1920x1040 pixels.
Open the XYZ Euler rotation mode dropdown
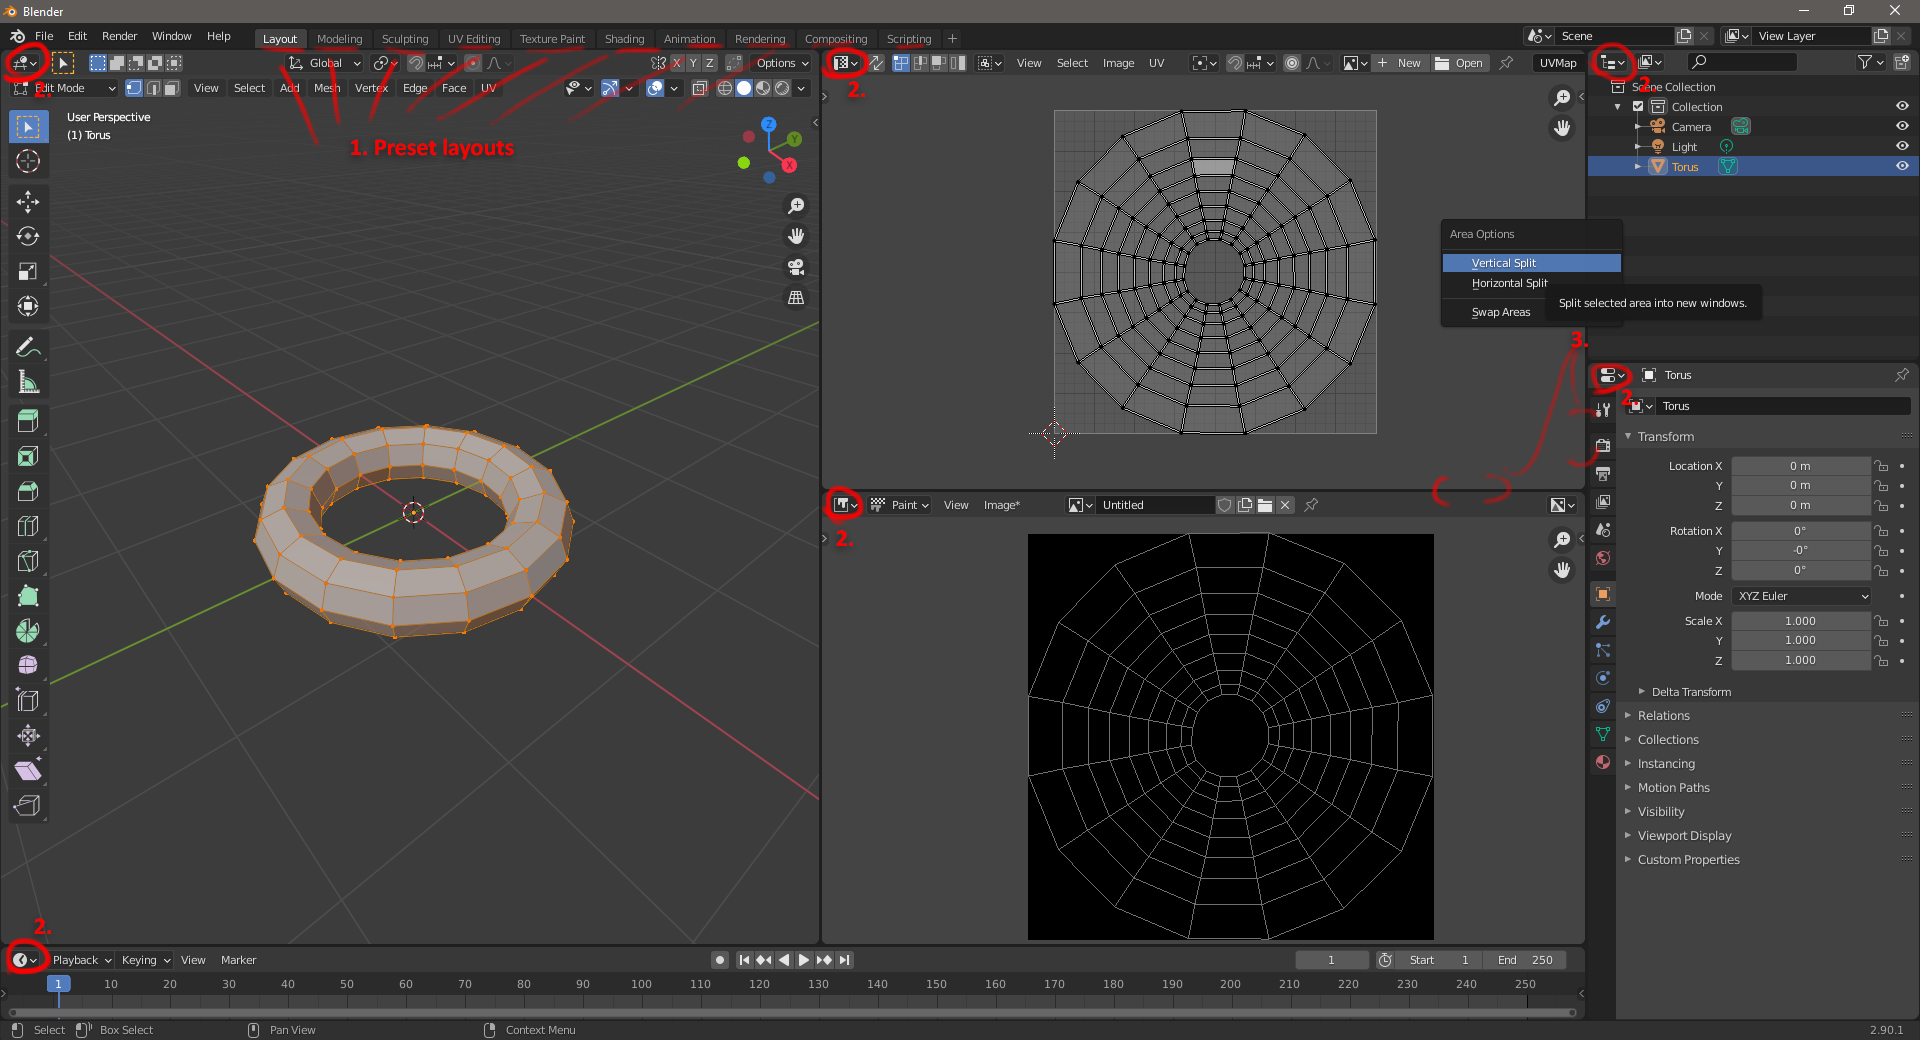coord(1801,596)
